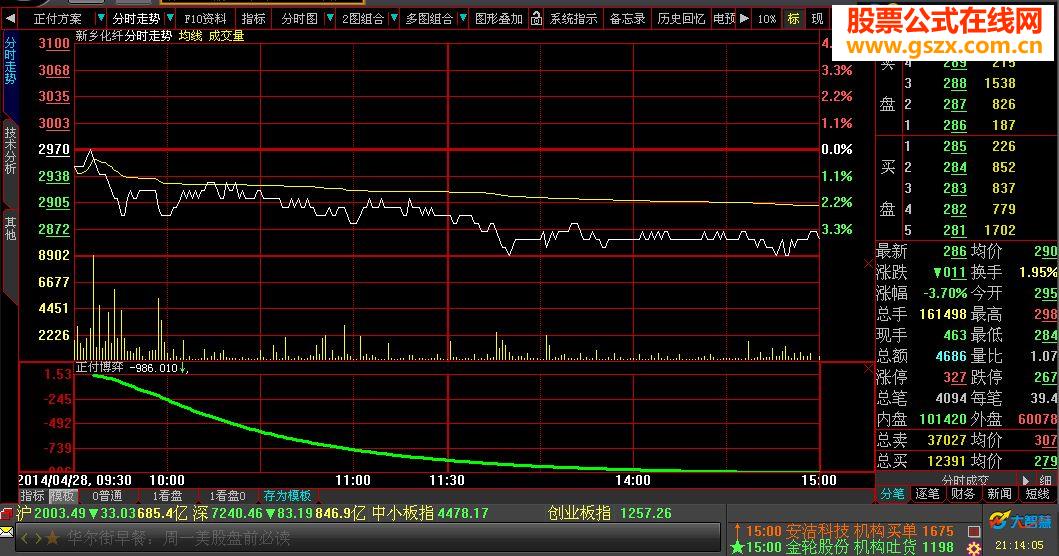Toggle the 现 button
The width and height of the screenshot is (1059, 556).
click(x=817, y=19)
